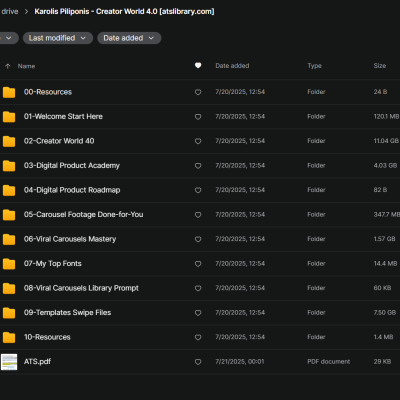Select the 07-My Top Fonts folder name
400x400 pixels.
coord(52,263)
